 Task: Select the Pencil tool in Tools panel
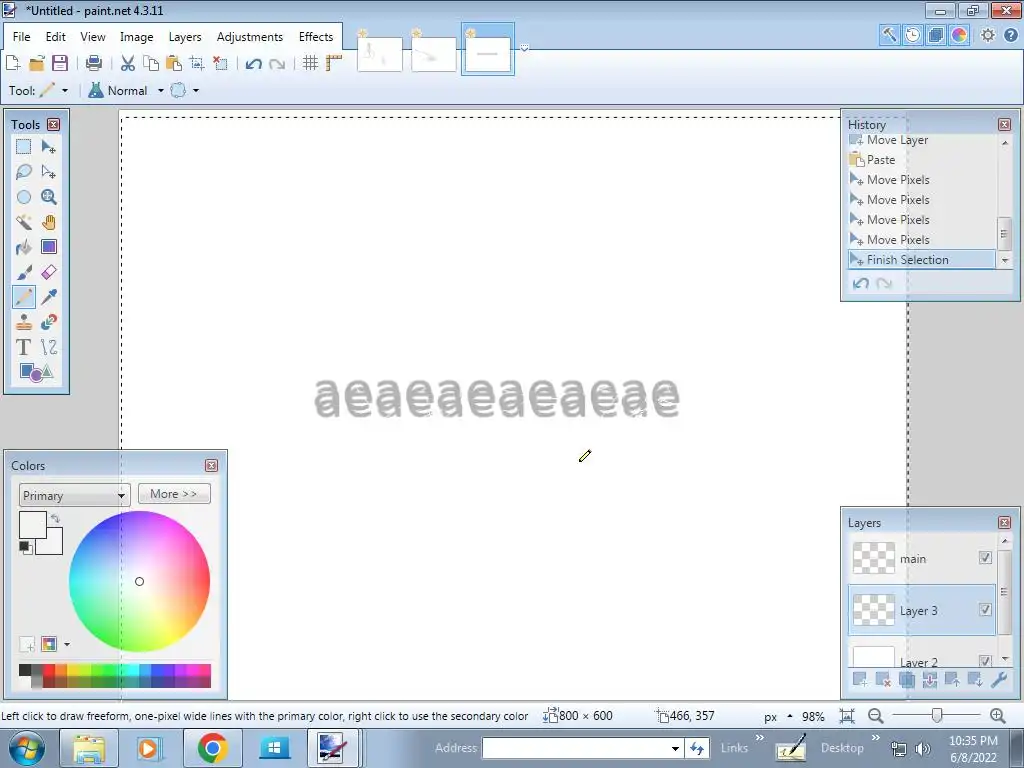(x=24, y=297)
